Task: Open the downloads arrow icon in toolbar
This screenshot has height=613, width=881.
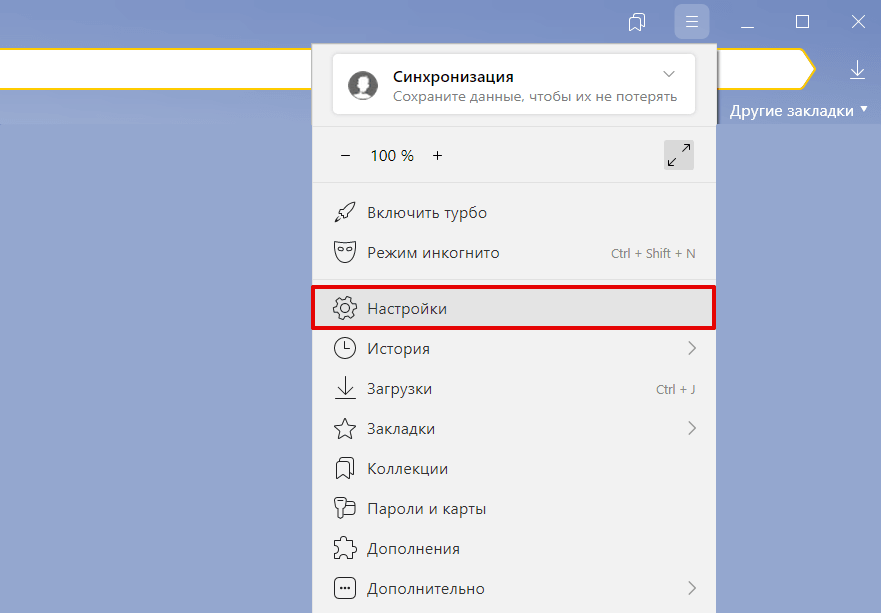Action: [x=857, y=69]
